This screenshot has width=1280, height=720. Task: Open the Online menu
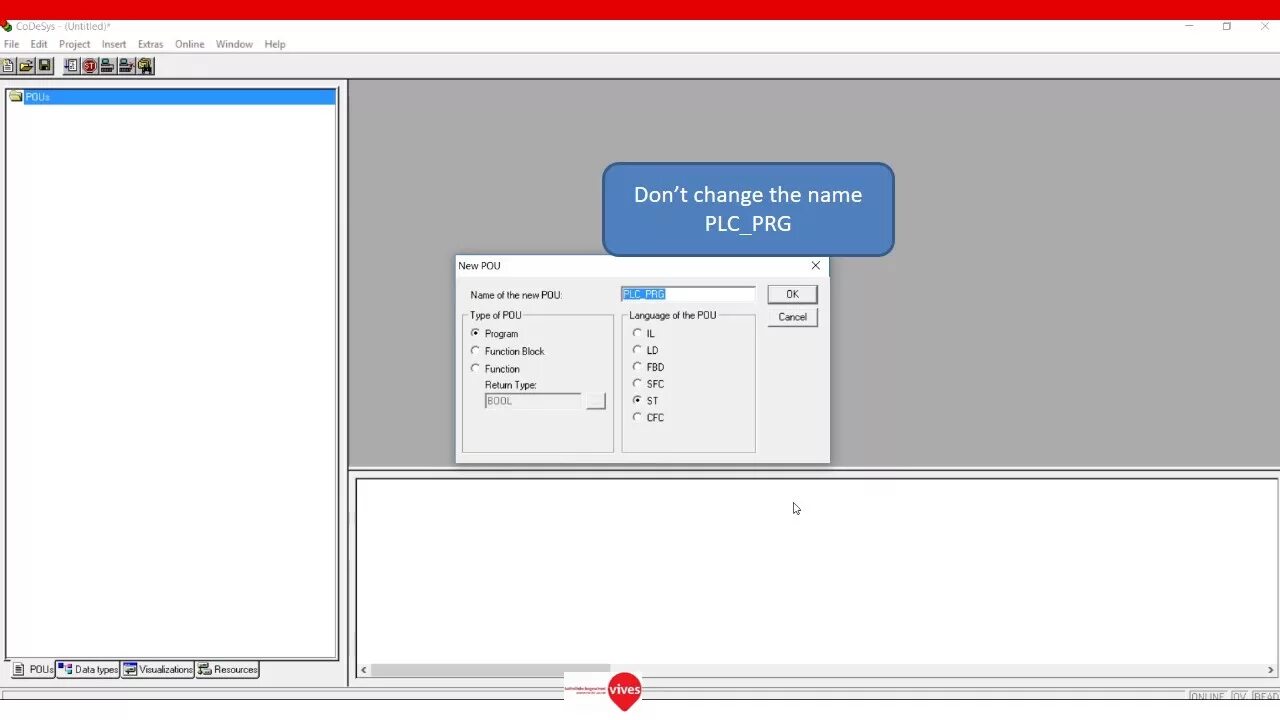pos(190,44)
